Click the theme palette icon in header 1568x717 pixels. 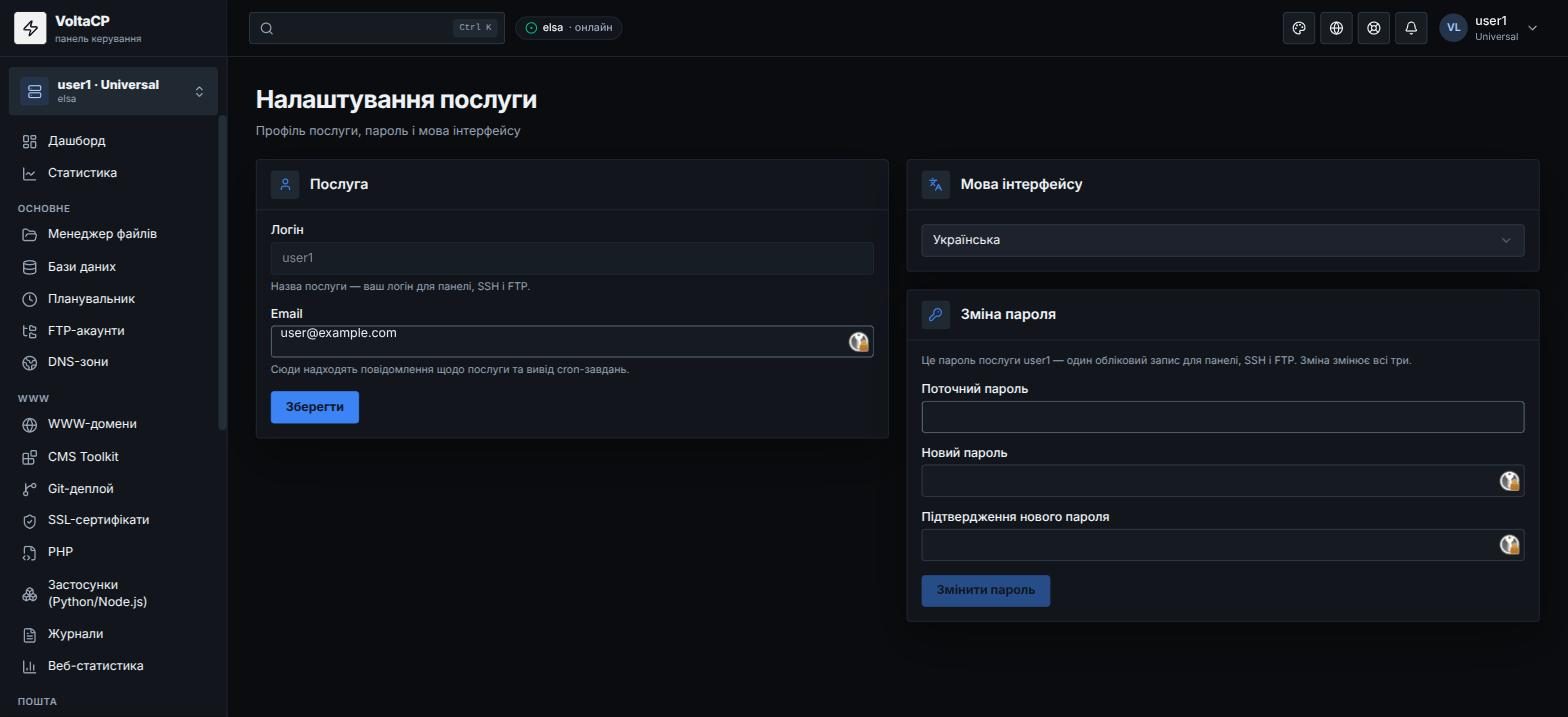point(1299,28)
